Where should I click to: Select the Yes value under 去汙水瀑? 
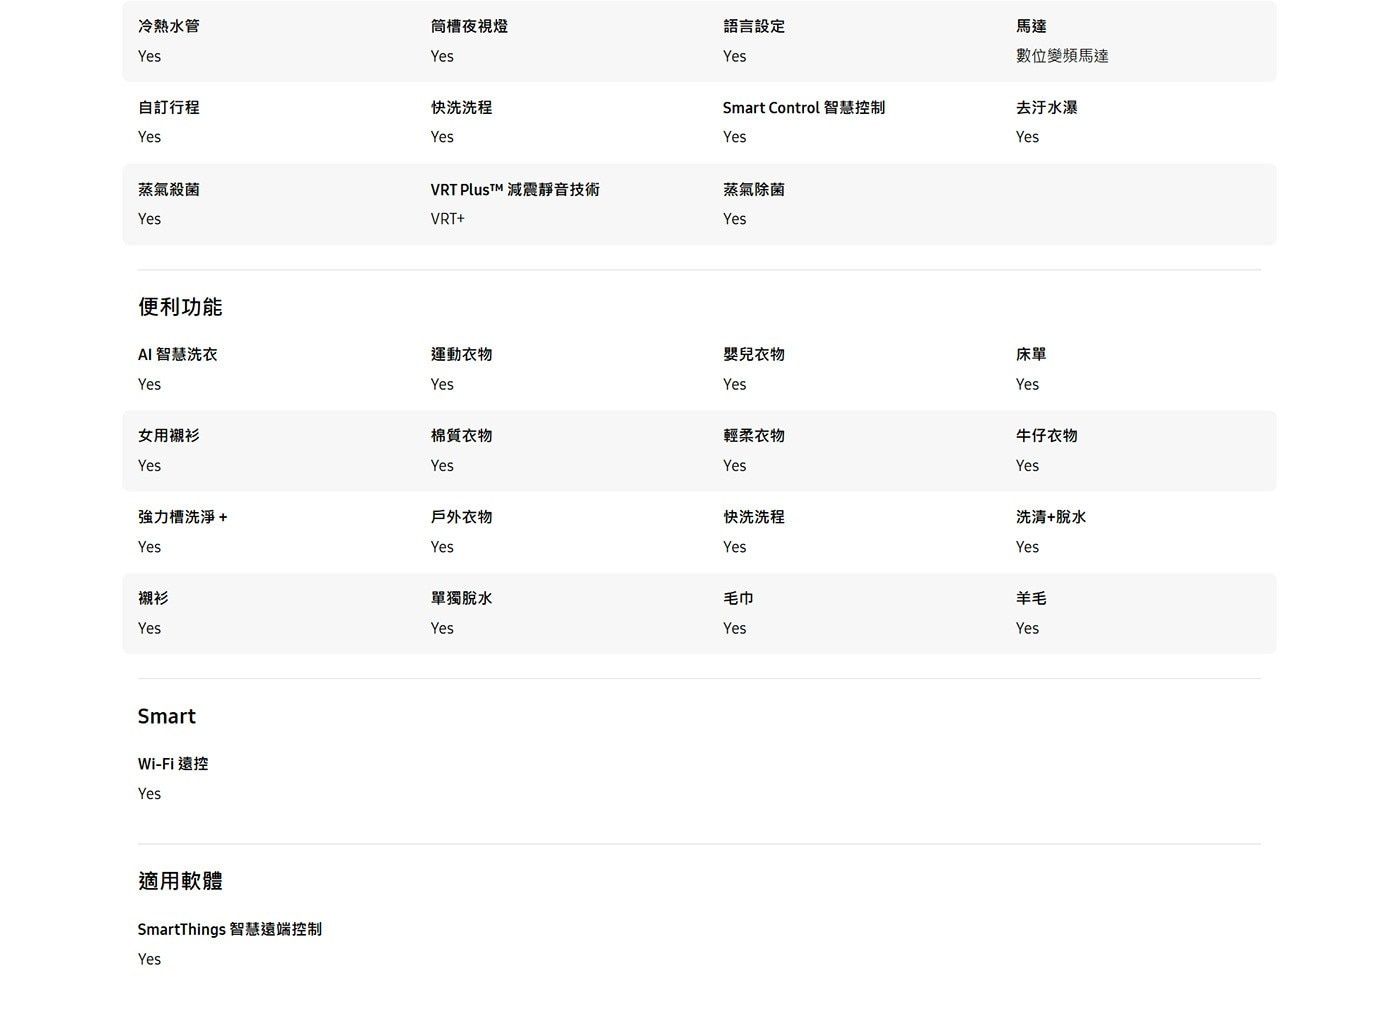[1027, 137]
